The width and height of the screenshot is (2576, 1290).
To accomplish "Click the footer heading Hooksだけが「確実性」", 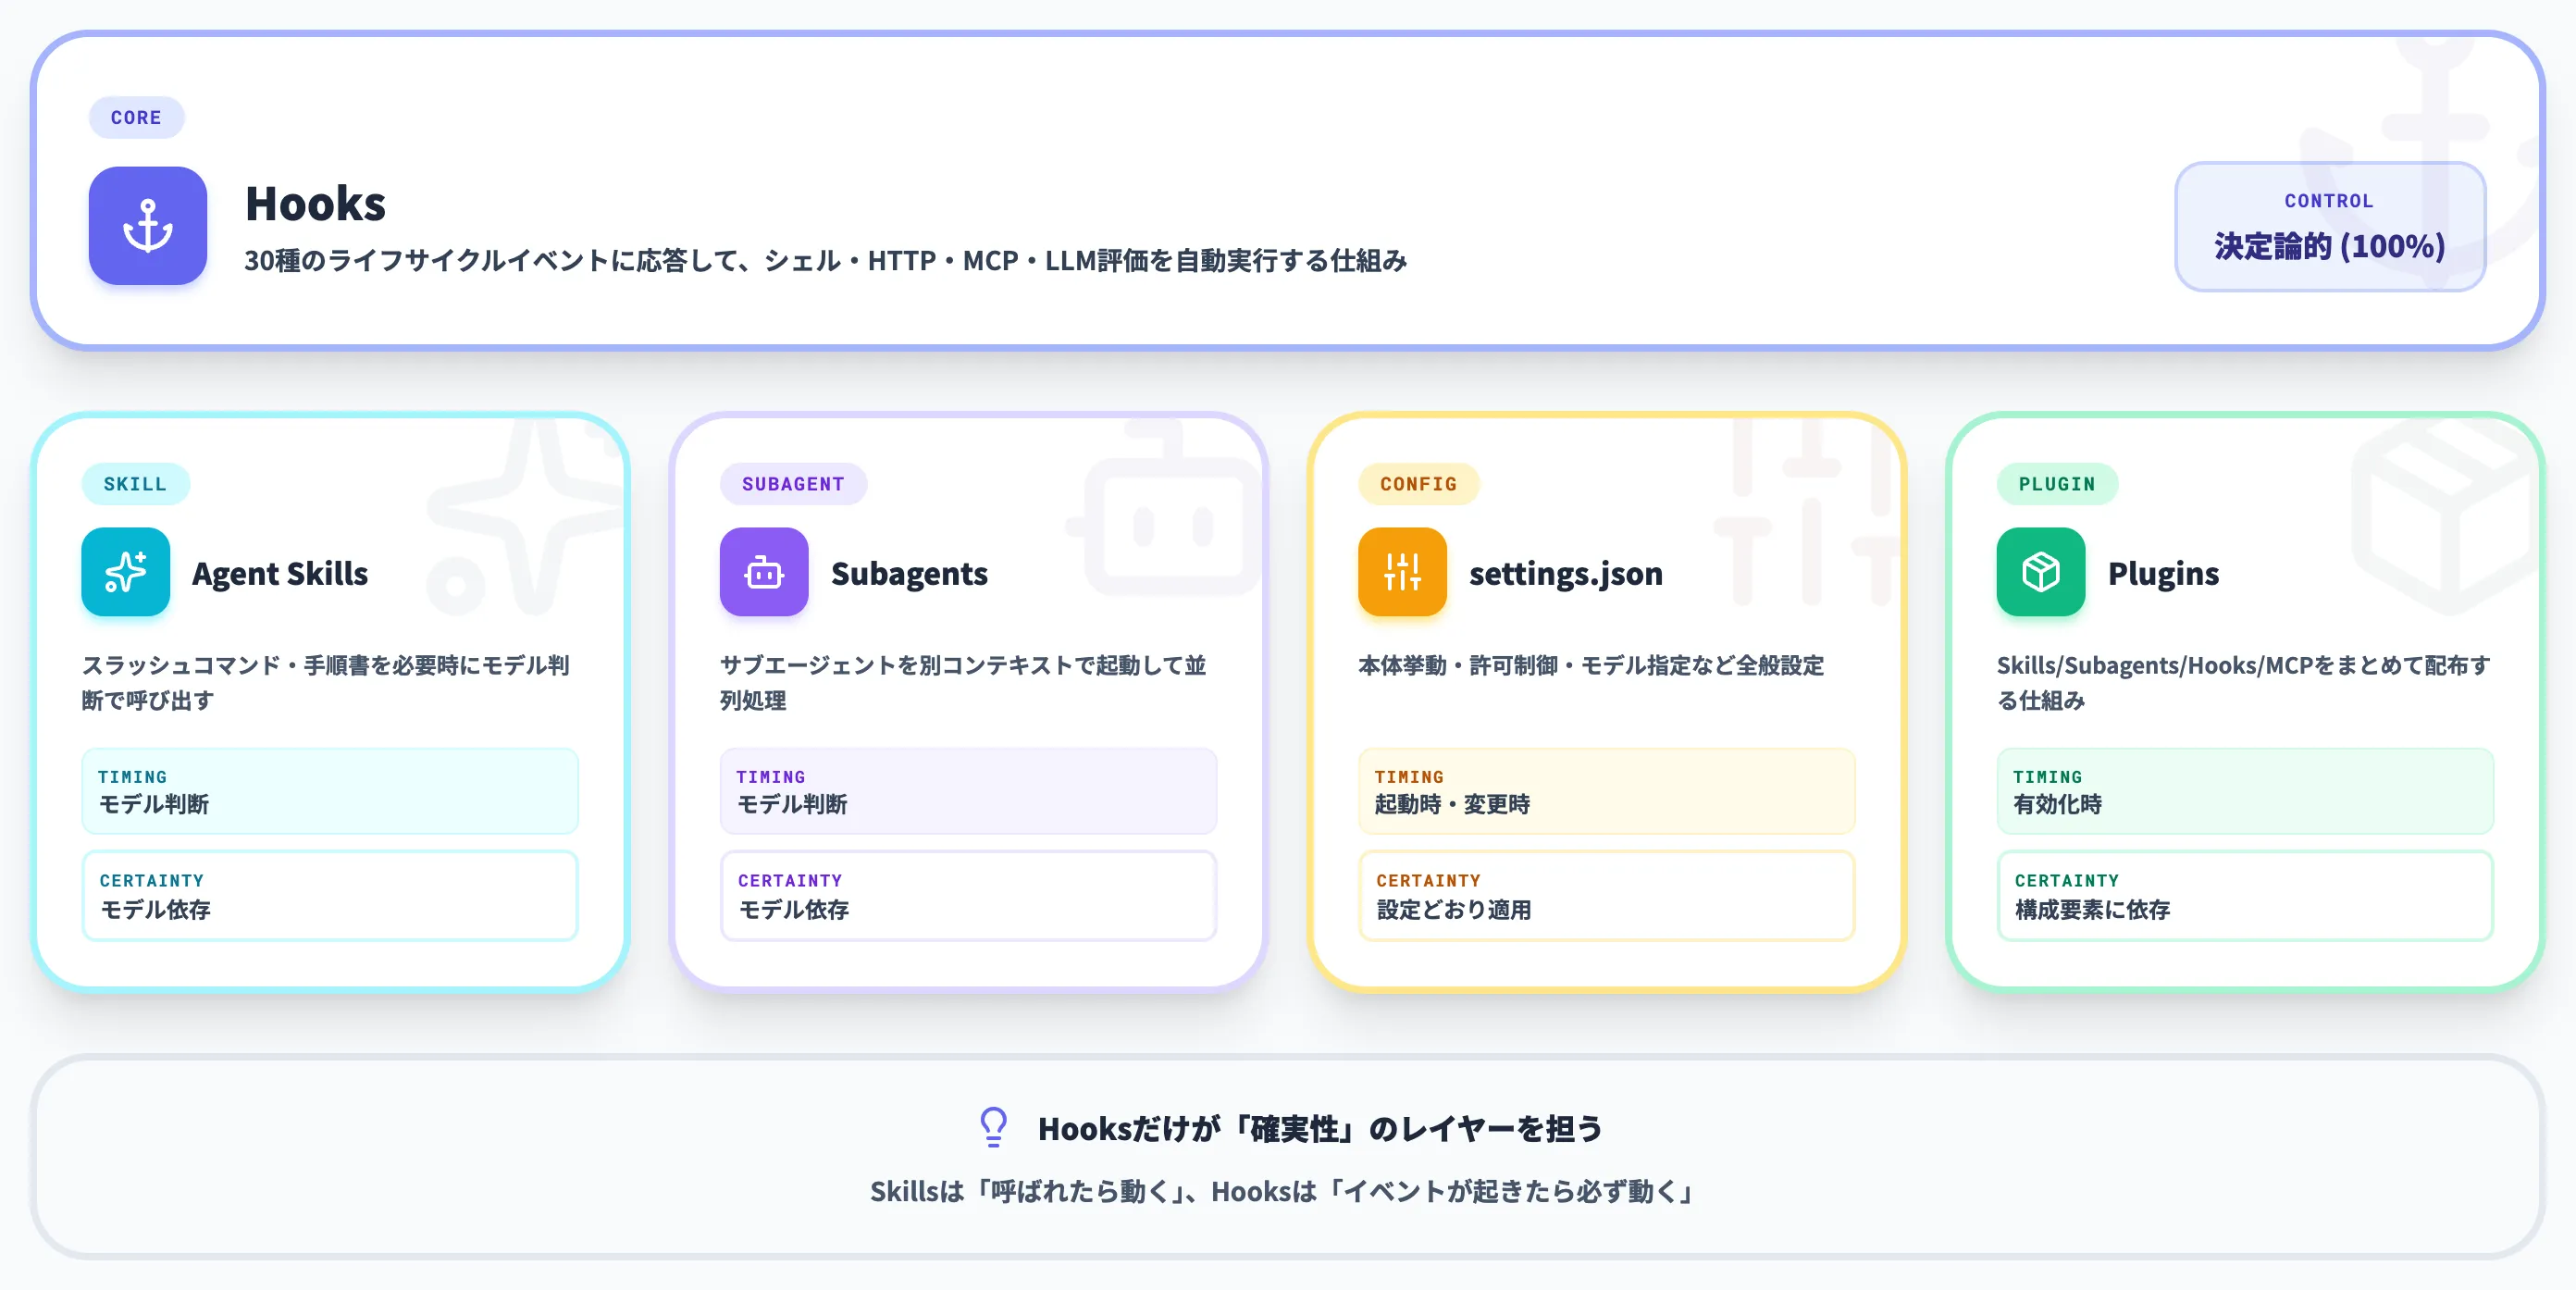I will tap(1320, 1129).
